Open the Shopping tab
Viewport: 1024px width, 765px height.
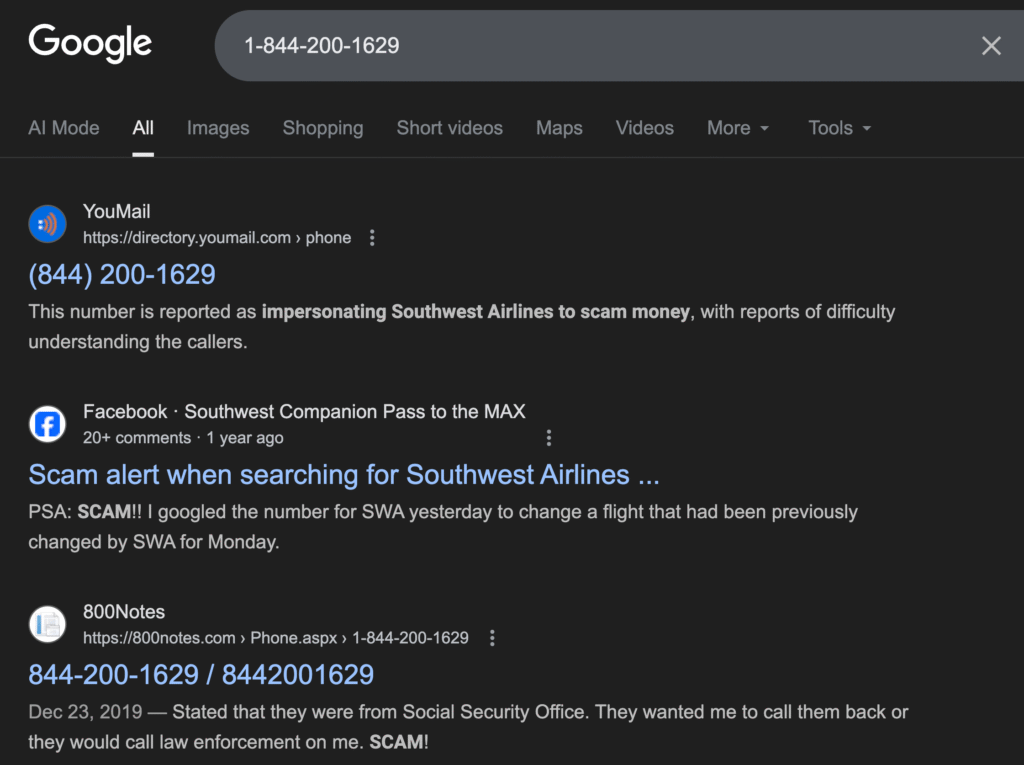tap(322, 128)
